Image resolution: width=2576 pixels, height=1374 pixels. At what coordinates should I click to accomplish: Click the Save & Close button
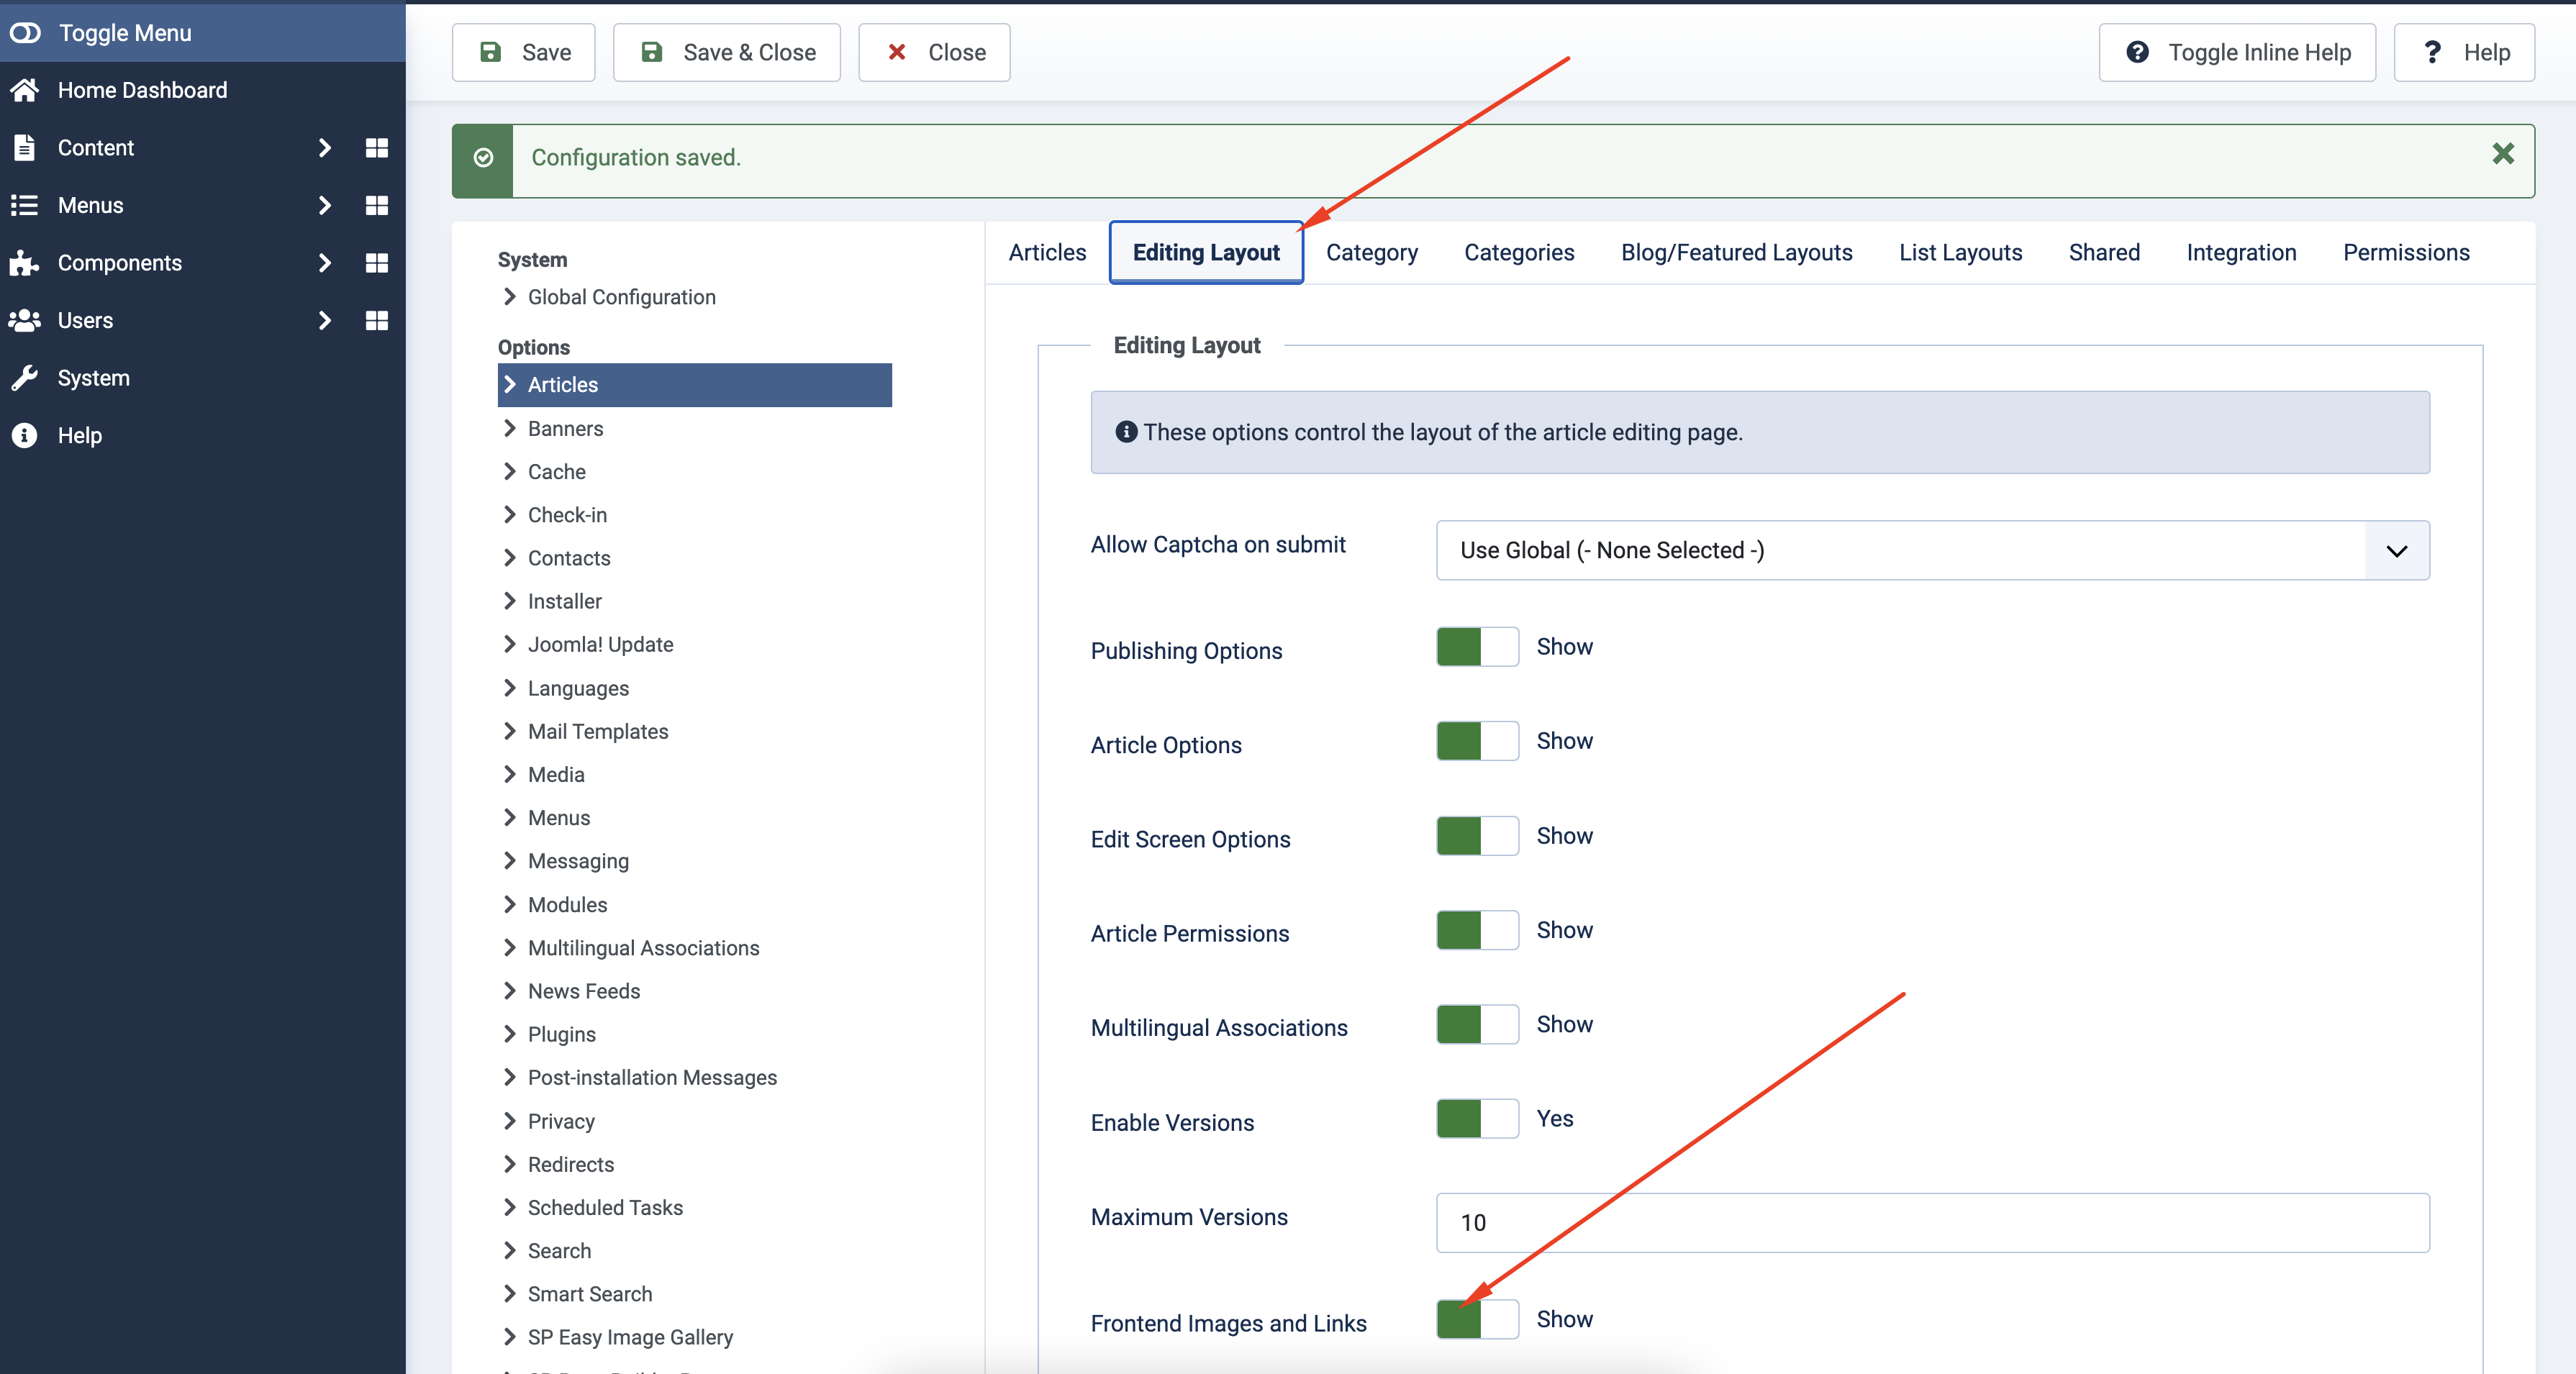[727, 52]
